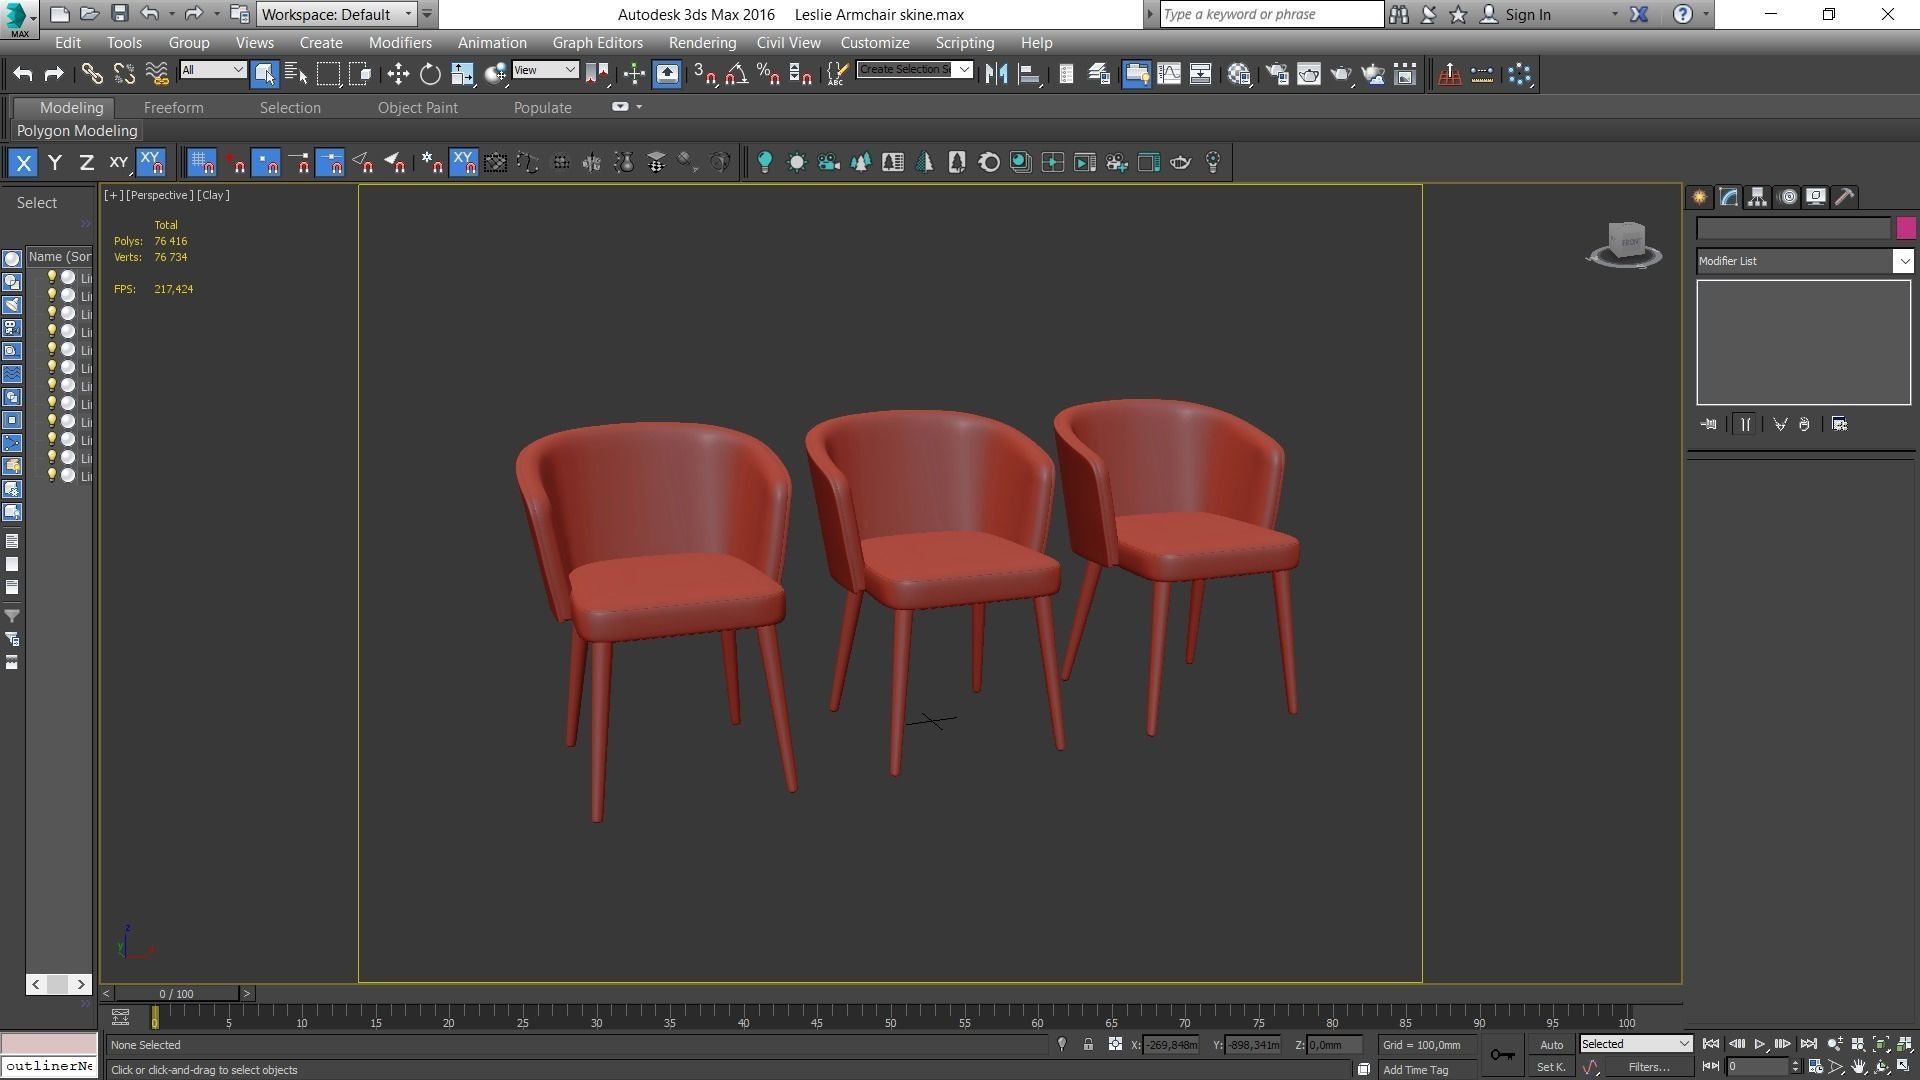The height and width of the screenshot is (1080, 1920).
Task: Click the object name field in Modify panel
Action: 1793,228
